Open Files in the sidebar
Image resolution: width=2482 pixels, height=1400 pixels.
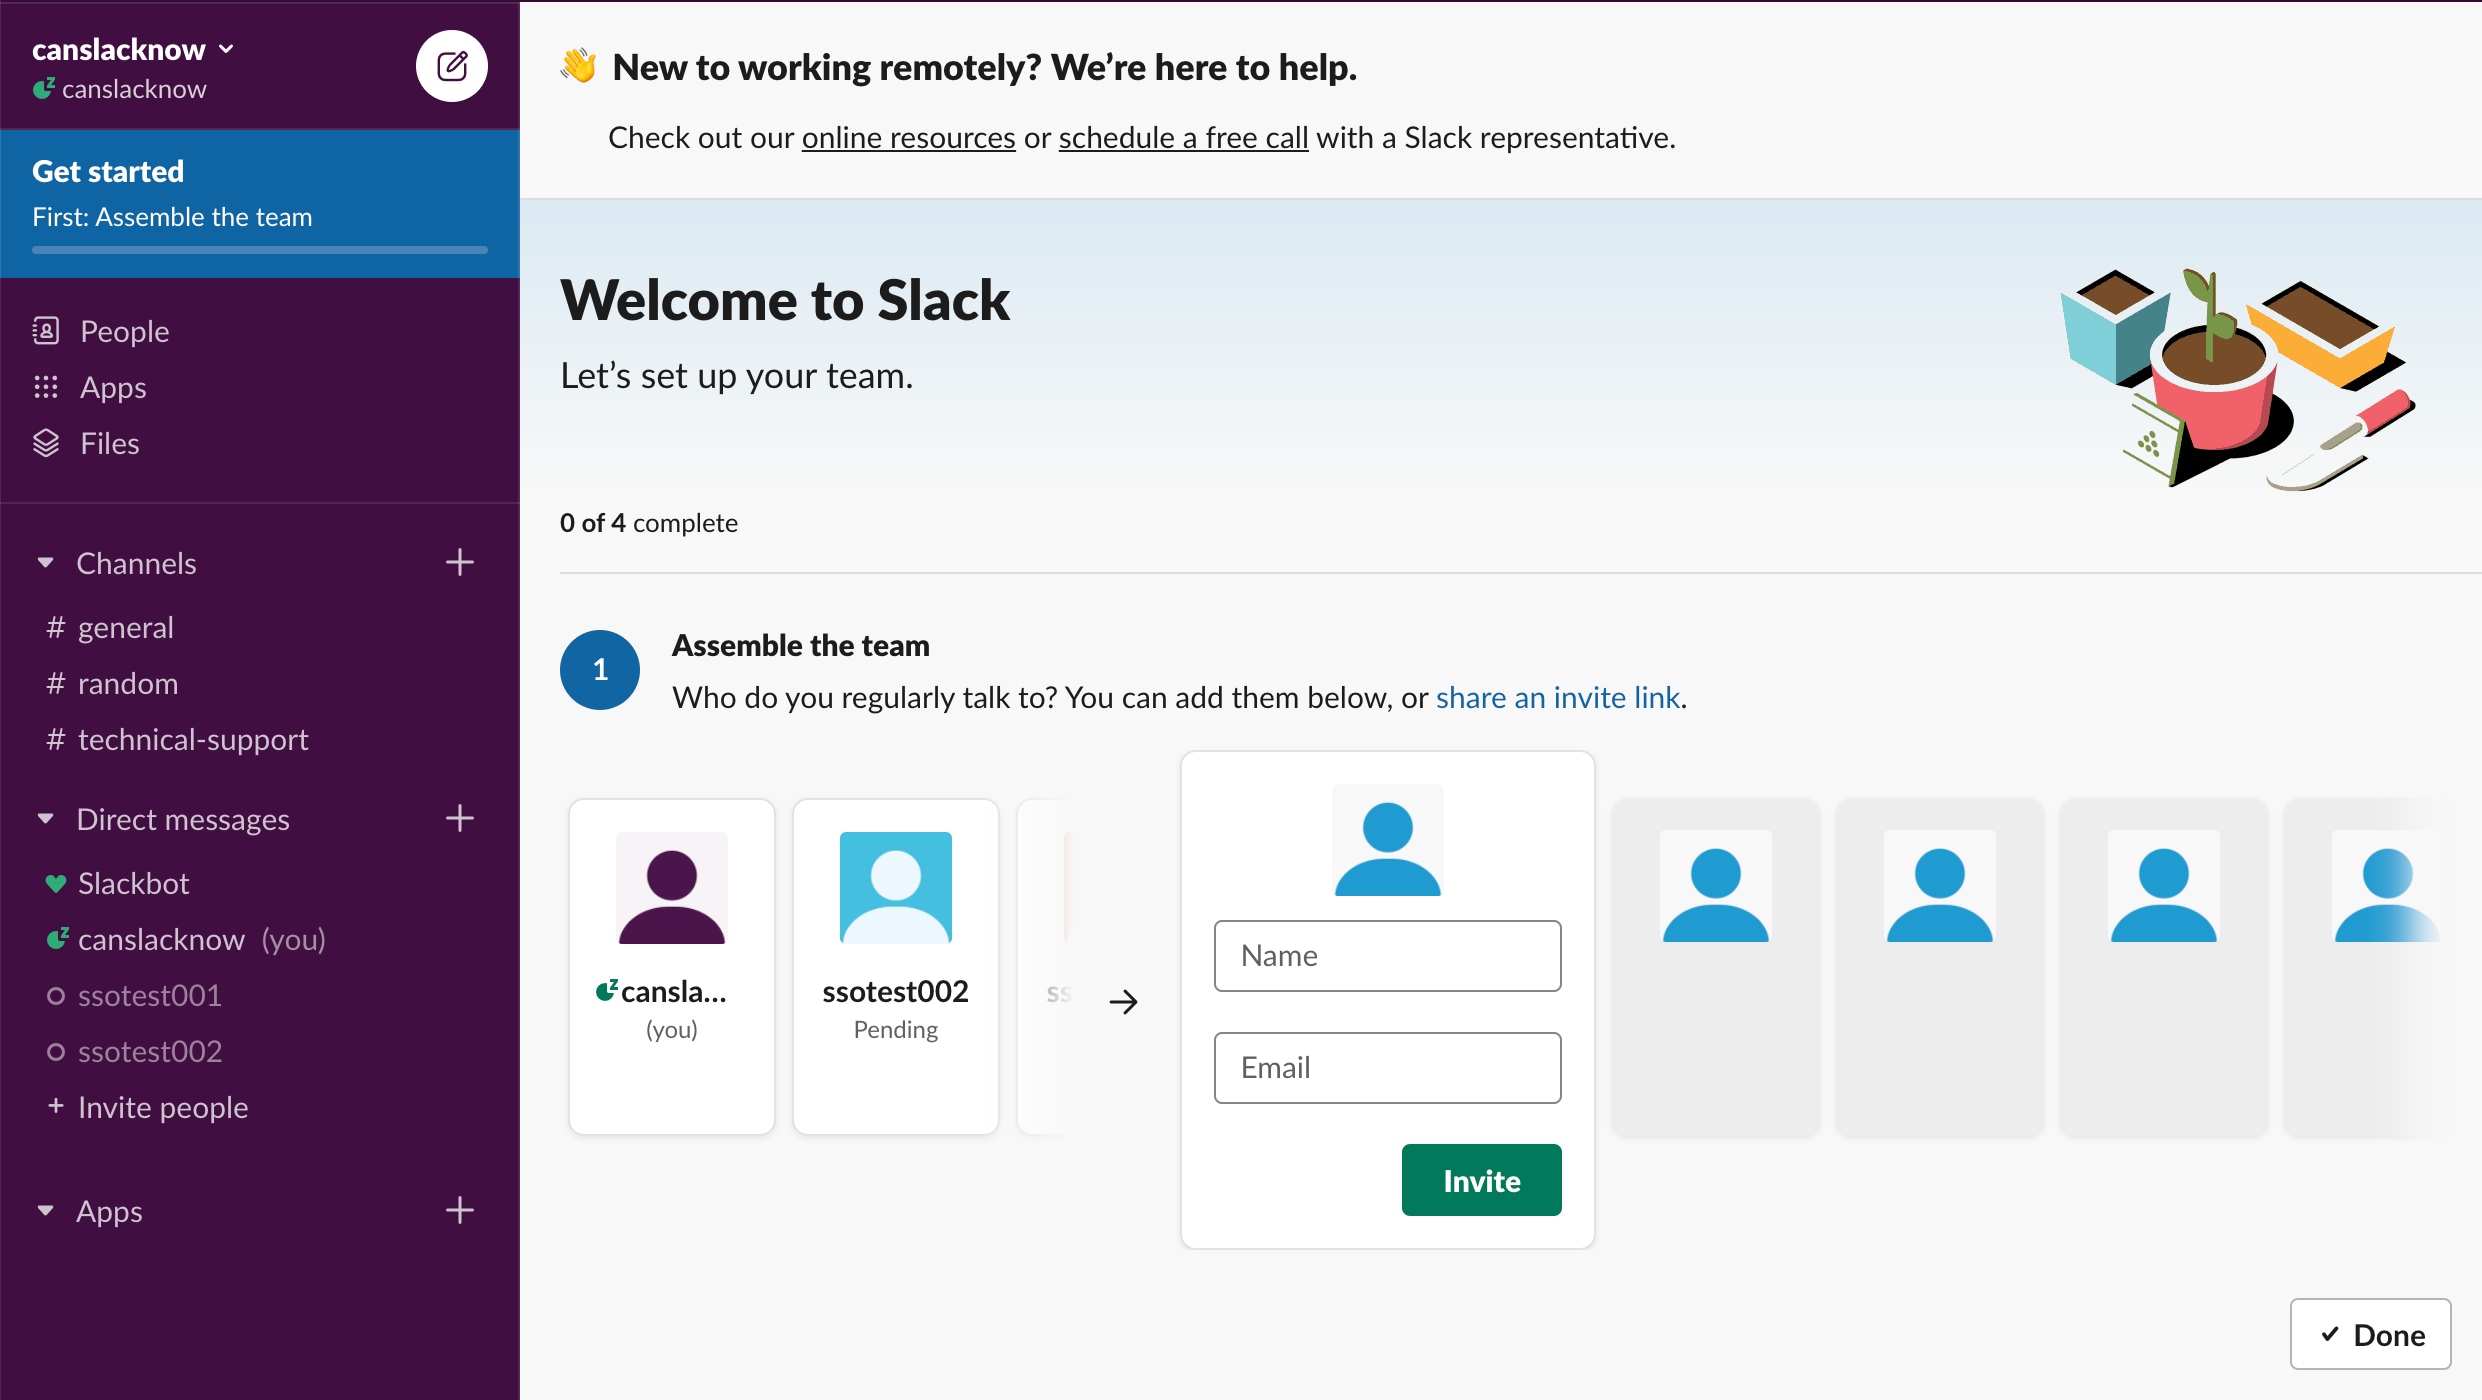click(110, 443)
